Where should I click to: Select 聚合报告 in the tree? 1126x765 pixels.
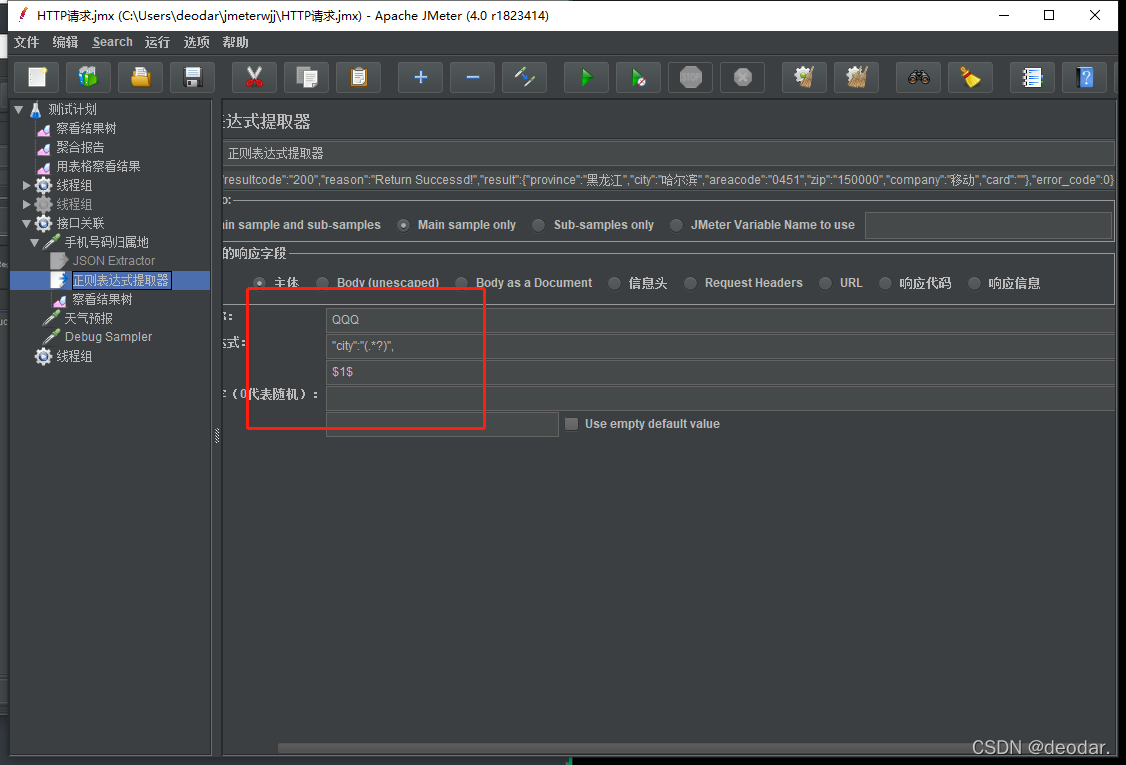[80, 147]
